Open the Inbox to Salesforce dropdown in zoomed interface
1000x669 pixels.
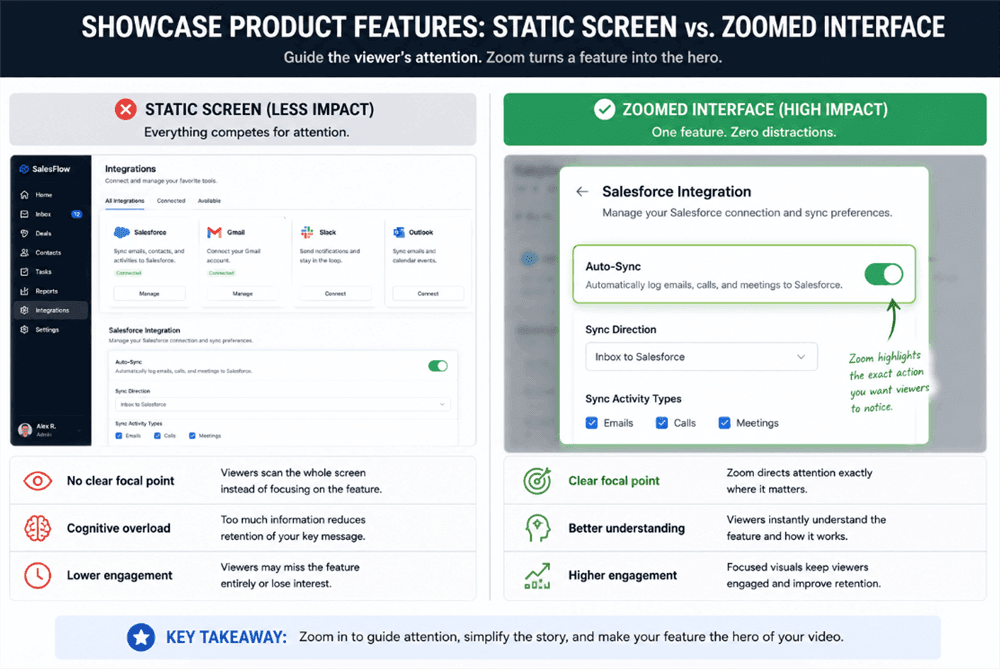click(x=702, y=357)
